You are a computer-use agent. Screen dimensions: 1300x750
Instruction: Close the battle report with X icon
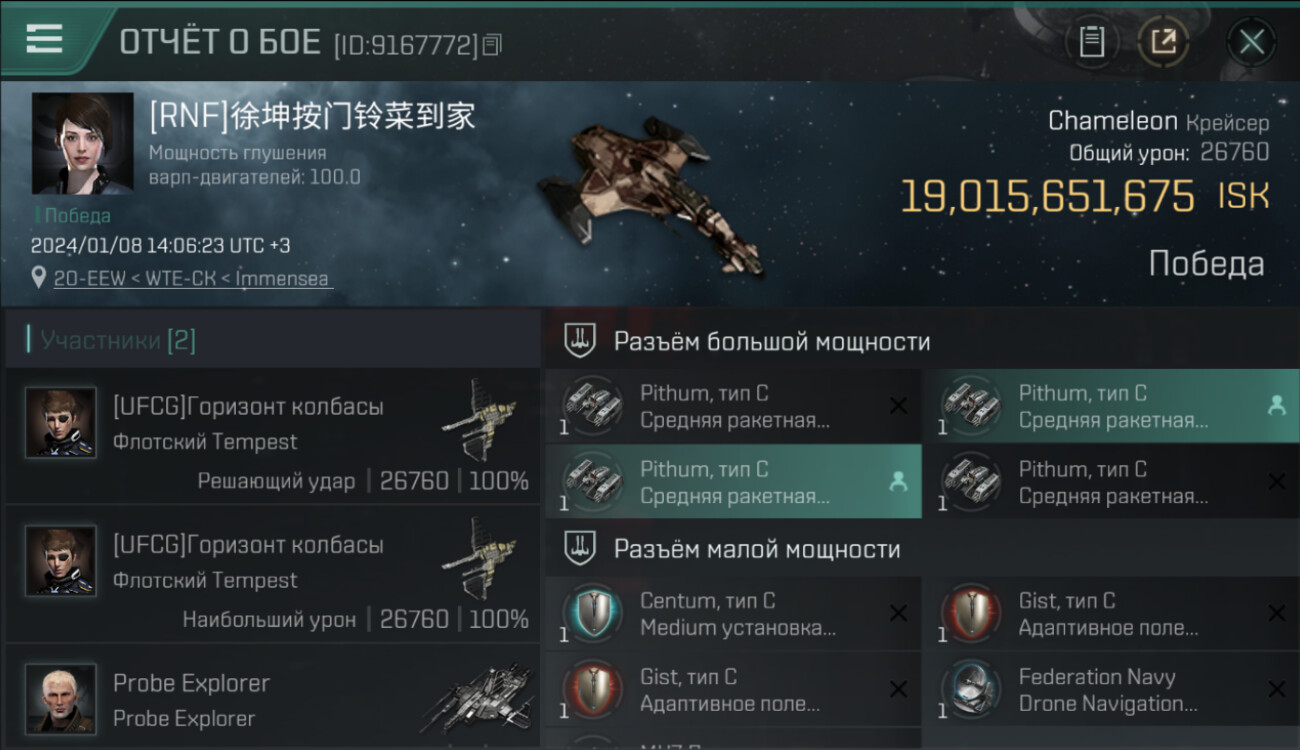pos(1251,42)
